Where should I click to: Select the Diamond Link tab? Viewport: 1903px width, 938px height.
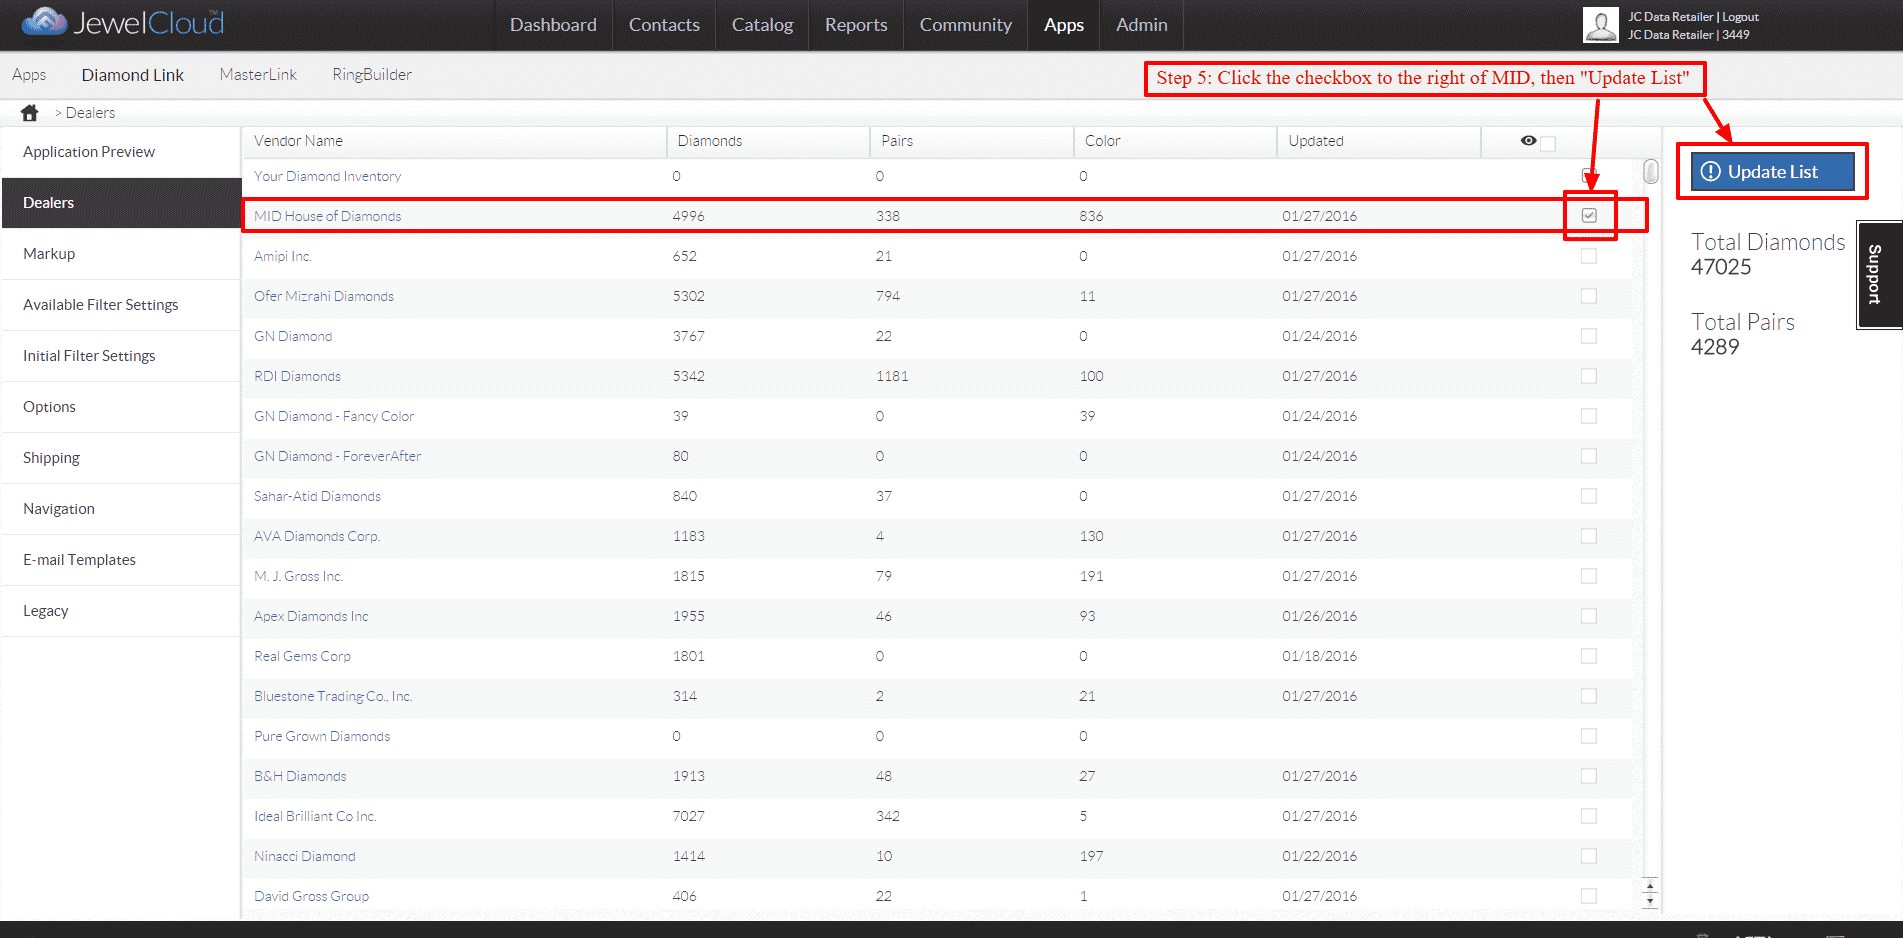[133, 75]
